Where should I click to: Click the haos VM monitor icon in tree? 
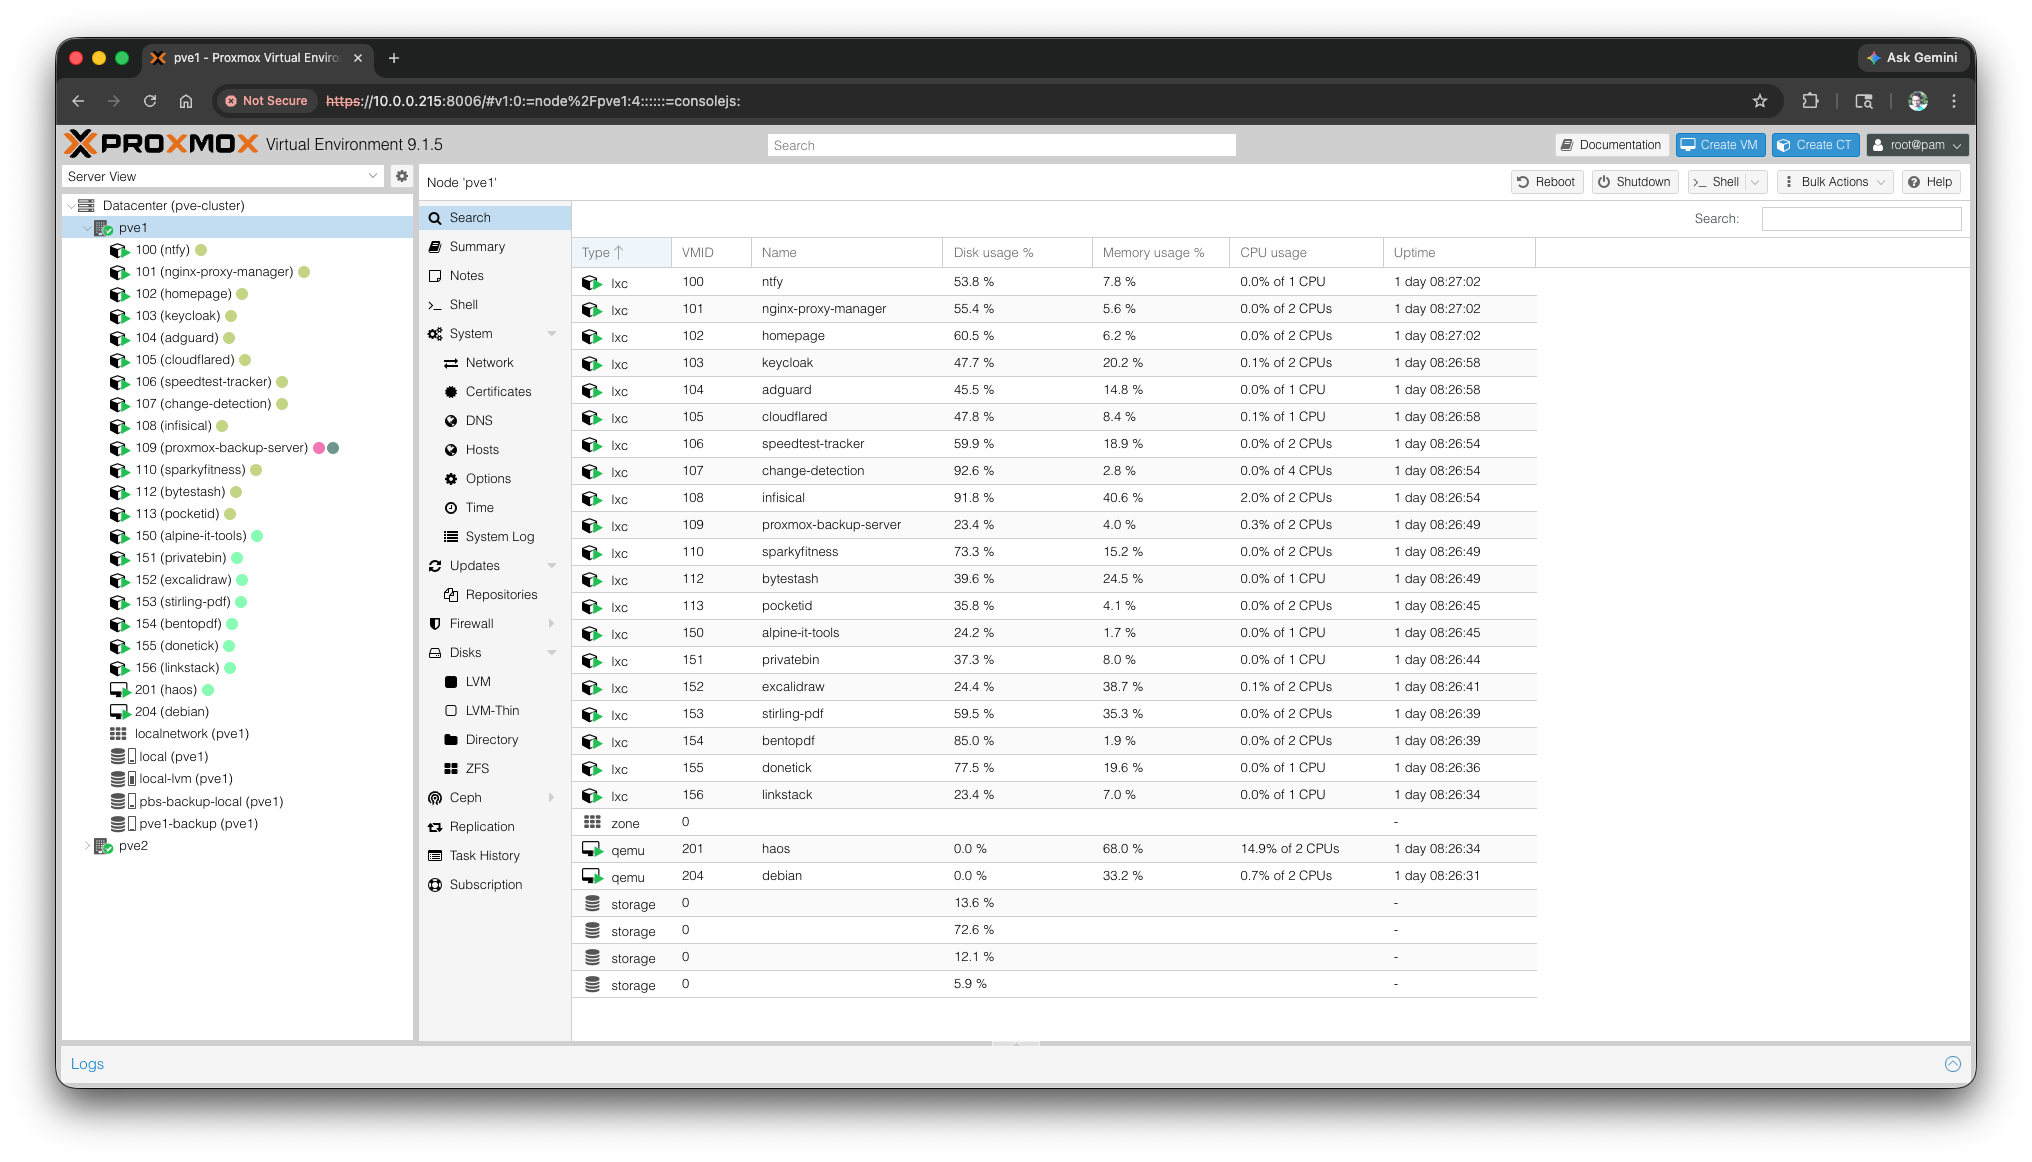click(119, 690)
